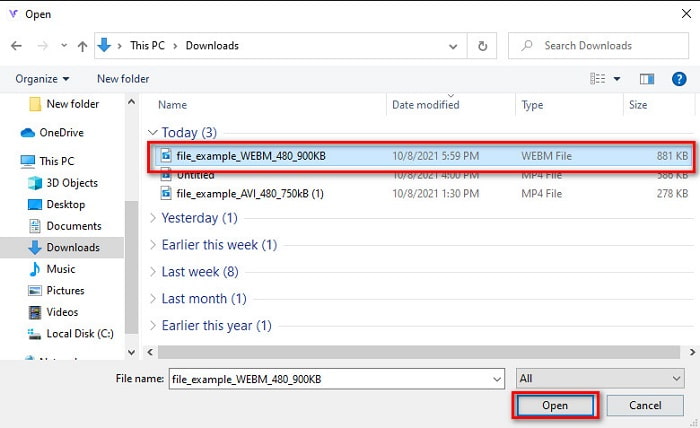Select OneDrive in the navigation pane
700x428 pixels.
(61, 132)
